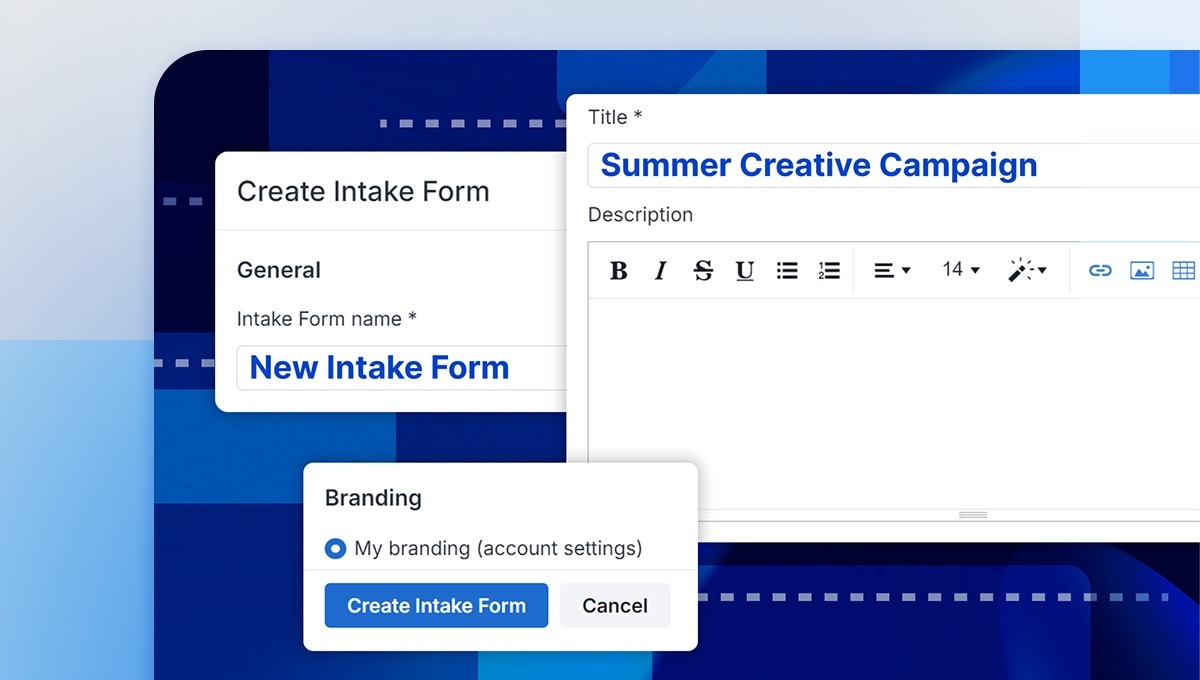Image resolution: width=1200 pixels, height=680 pixels.
Task: Click the New Intake Form name field
Action: click(x=400, y=368)
